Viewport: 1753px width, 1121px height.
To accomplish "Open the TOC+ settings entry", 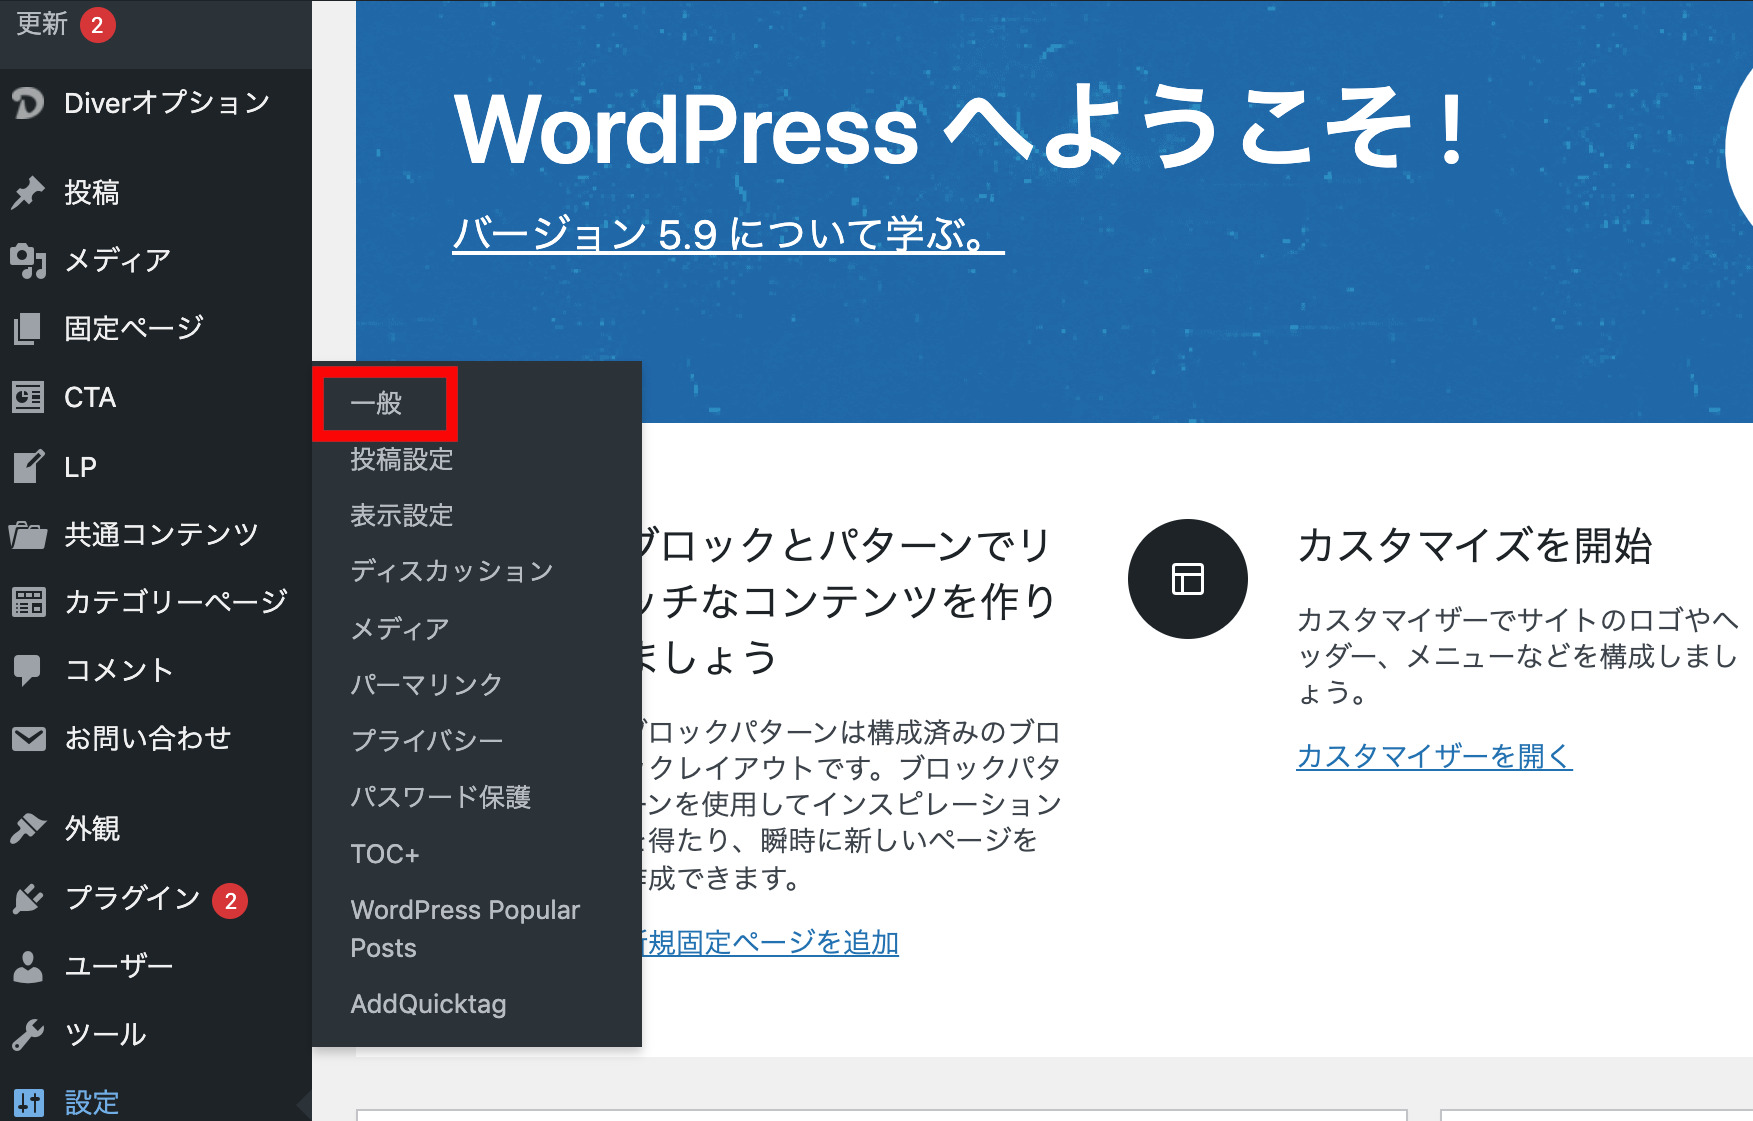I will pyautogui.click(x=385, y=854).
